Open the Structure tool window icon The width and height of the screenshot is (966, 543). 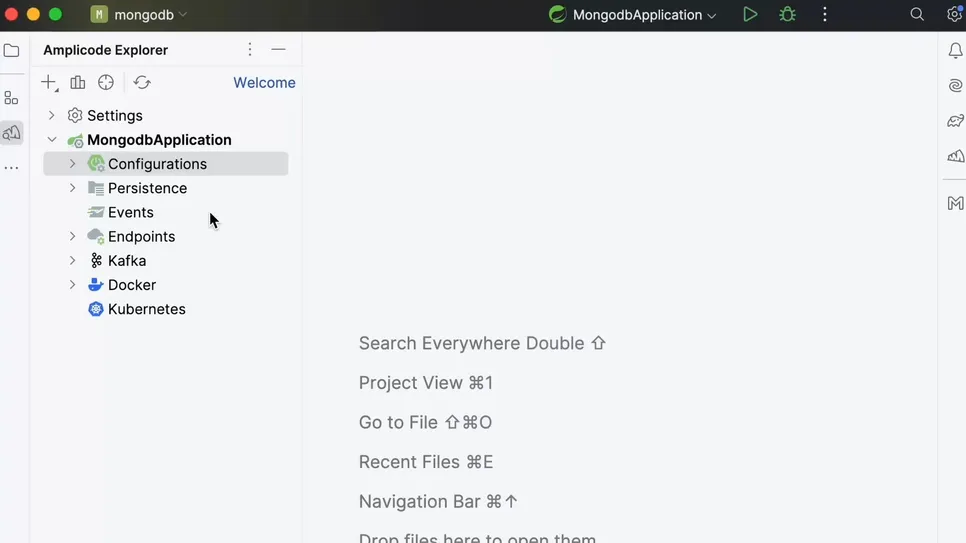(11, 97)
